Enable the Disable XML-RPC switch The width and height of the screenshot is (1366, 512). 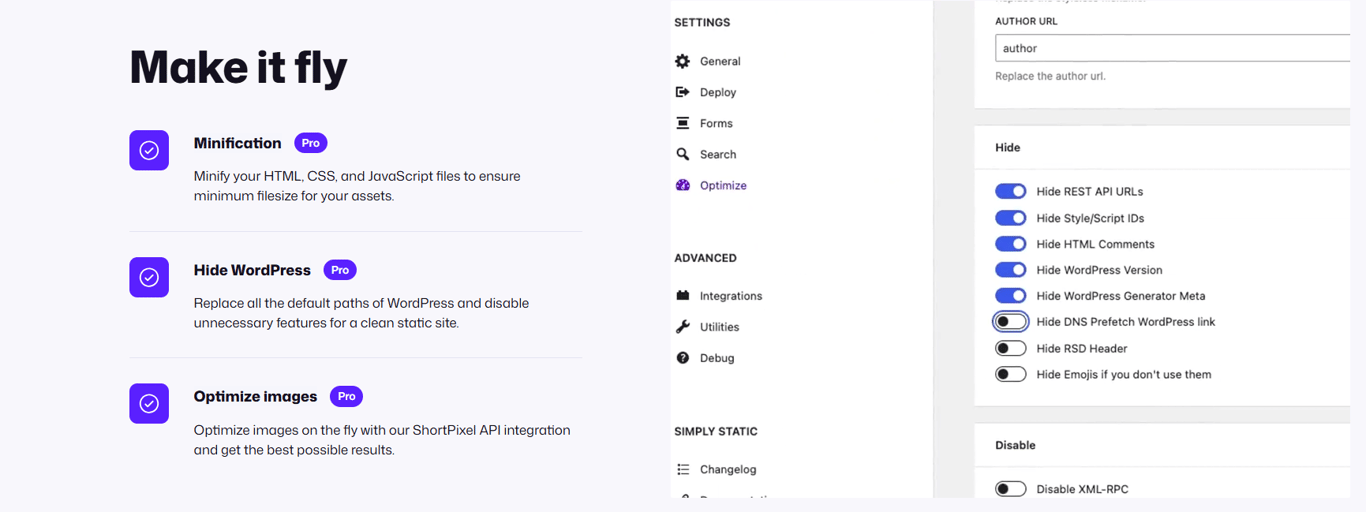point(1010,489)
